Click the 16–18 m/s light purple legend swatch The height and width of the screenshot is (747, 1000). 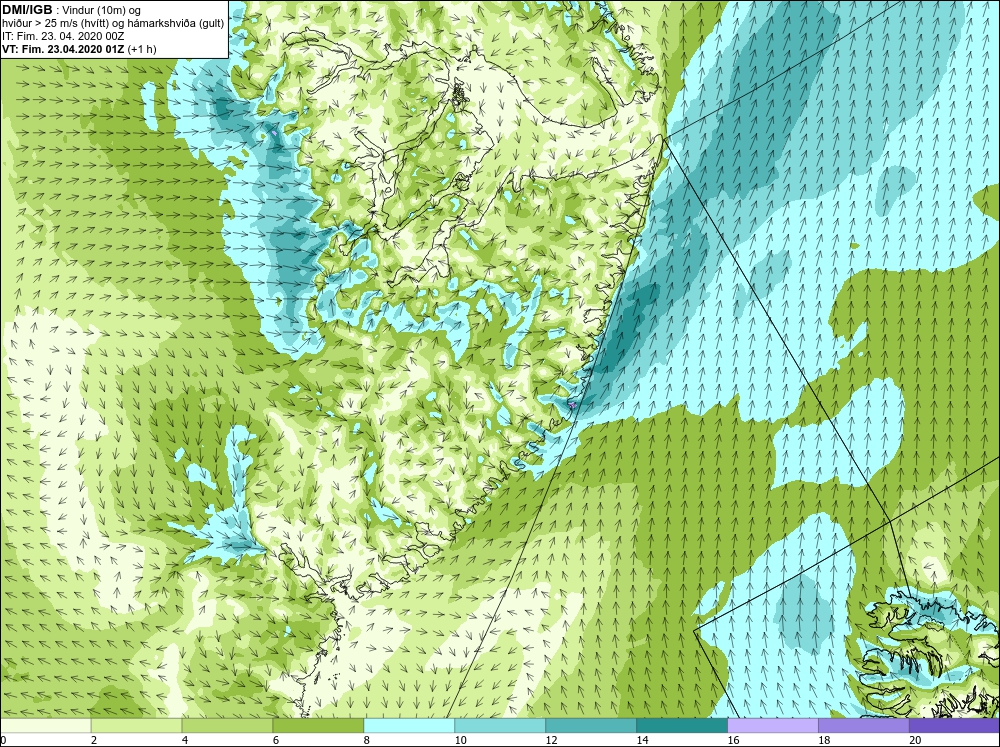click(773, 725)
